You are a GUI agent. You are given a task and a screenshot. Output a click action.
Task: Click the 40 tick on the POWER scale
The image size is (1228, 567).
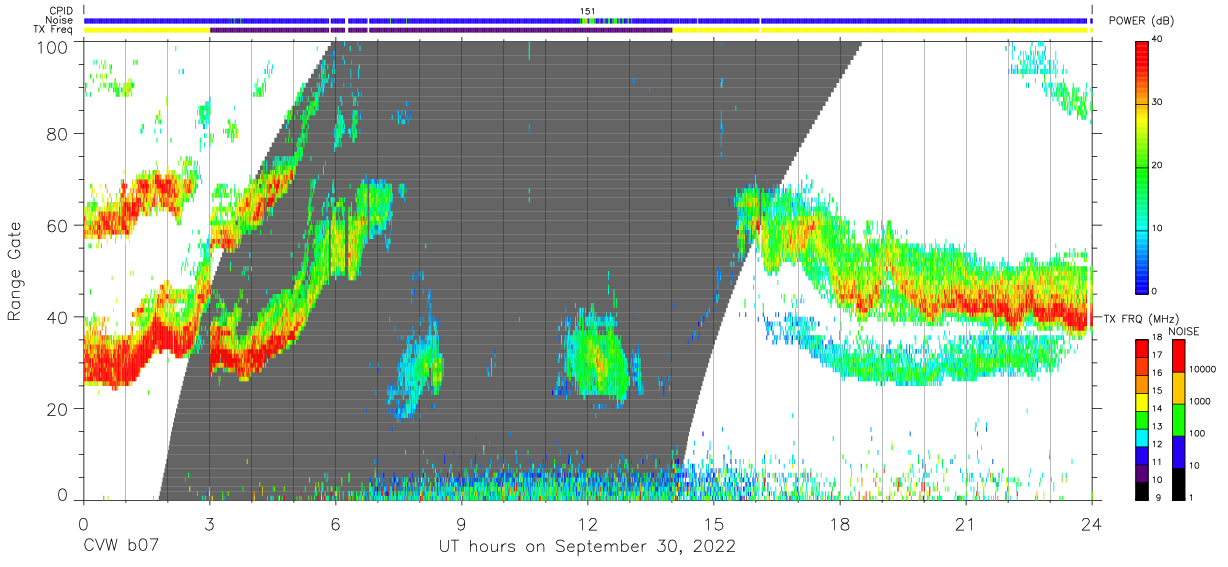[x=1157, y=40]
